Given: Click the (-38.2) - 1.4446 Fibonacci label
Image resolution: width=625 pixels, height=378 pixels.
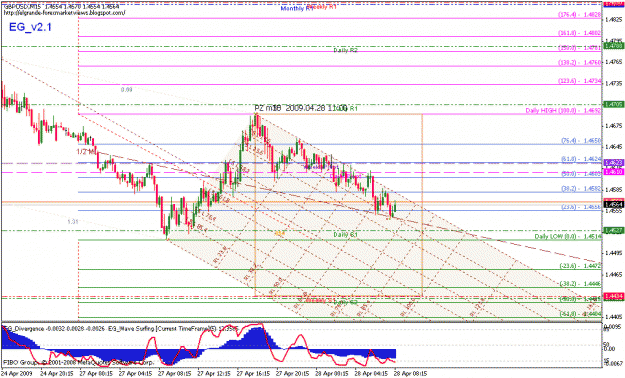Looking at the screenshot, I should 580,284.
